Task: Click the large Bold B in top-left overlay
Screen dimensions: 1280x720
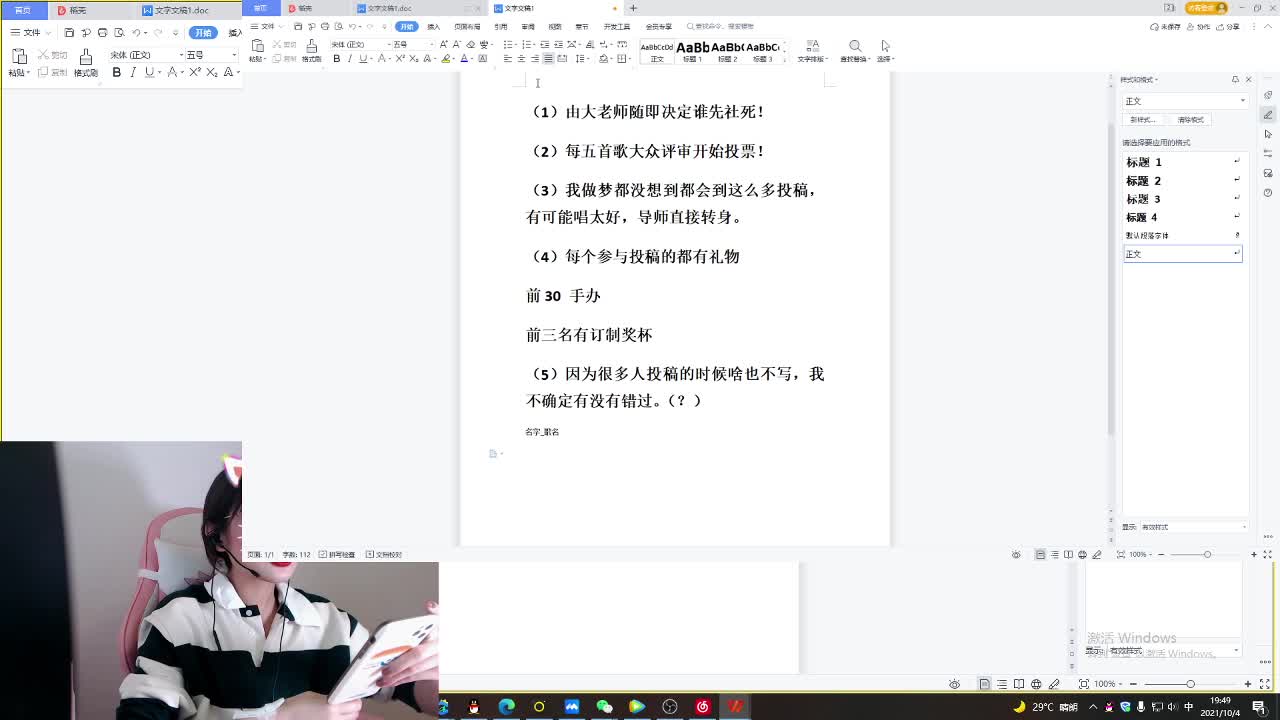Action: (117, 72)
